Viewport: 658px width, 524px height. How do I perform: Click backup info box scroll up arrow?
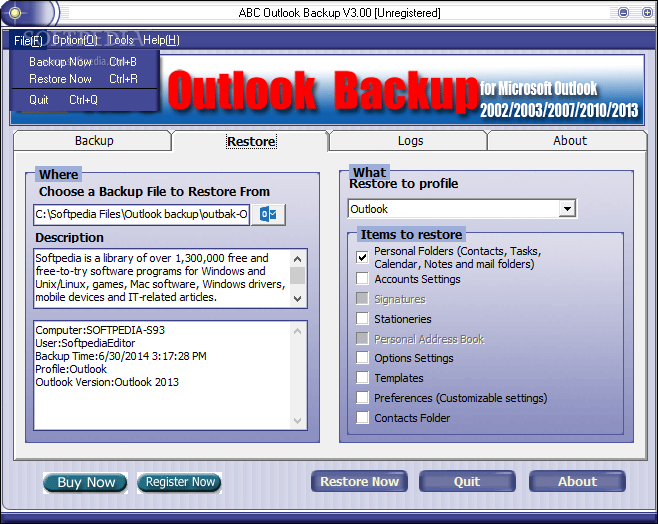pos(298,331)
